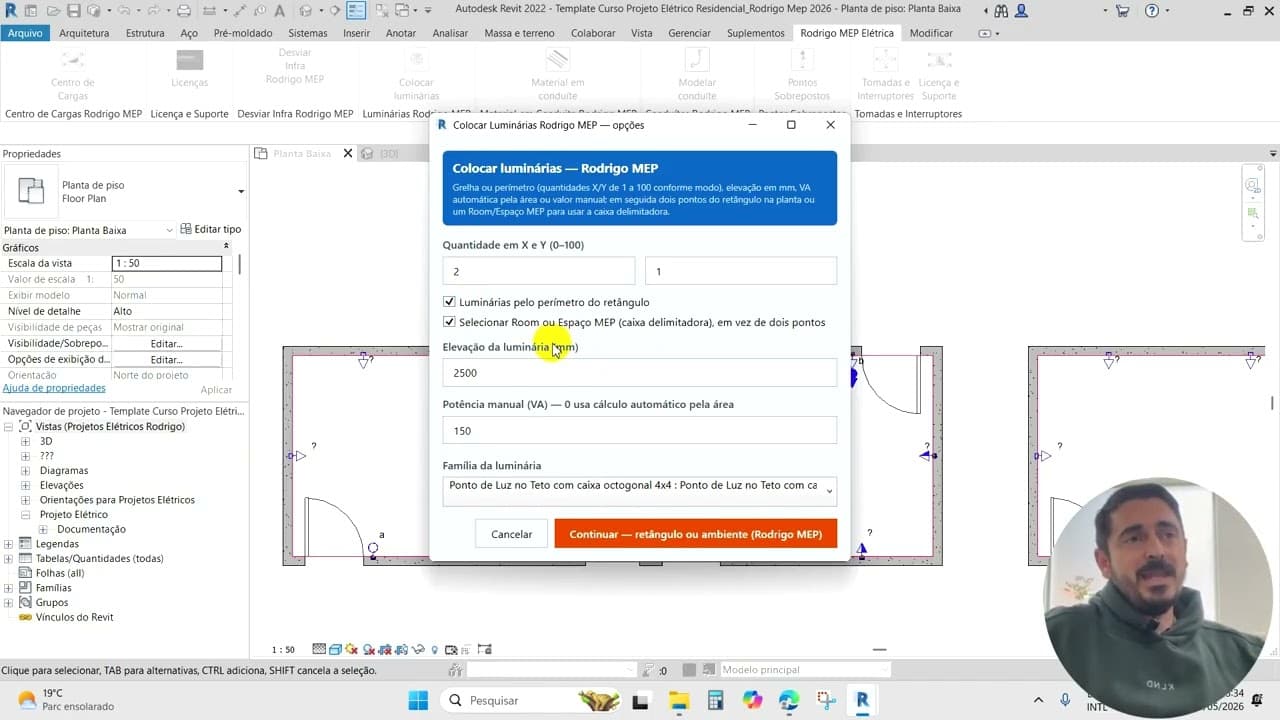Viewport: 1280px width, 720px height.
Task: Click the Elevação da luminária field showing 2500
Action: click(x=639, y=373)
